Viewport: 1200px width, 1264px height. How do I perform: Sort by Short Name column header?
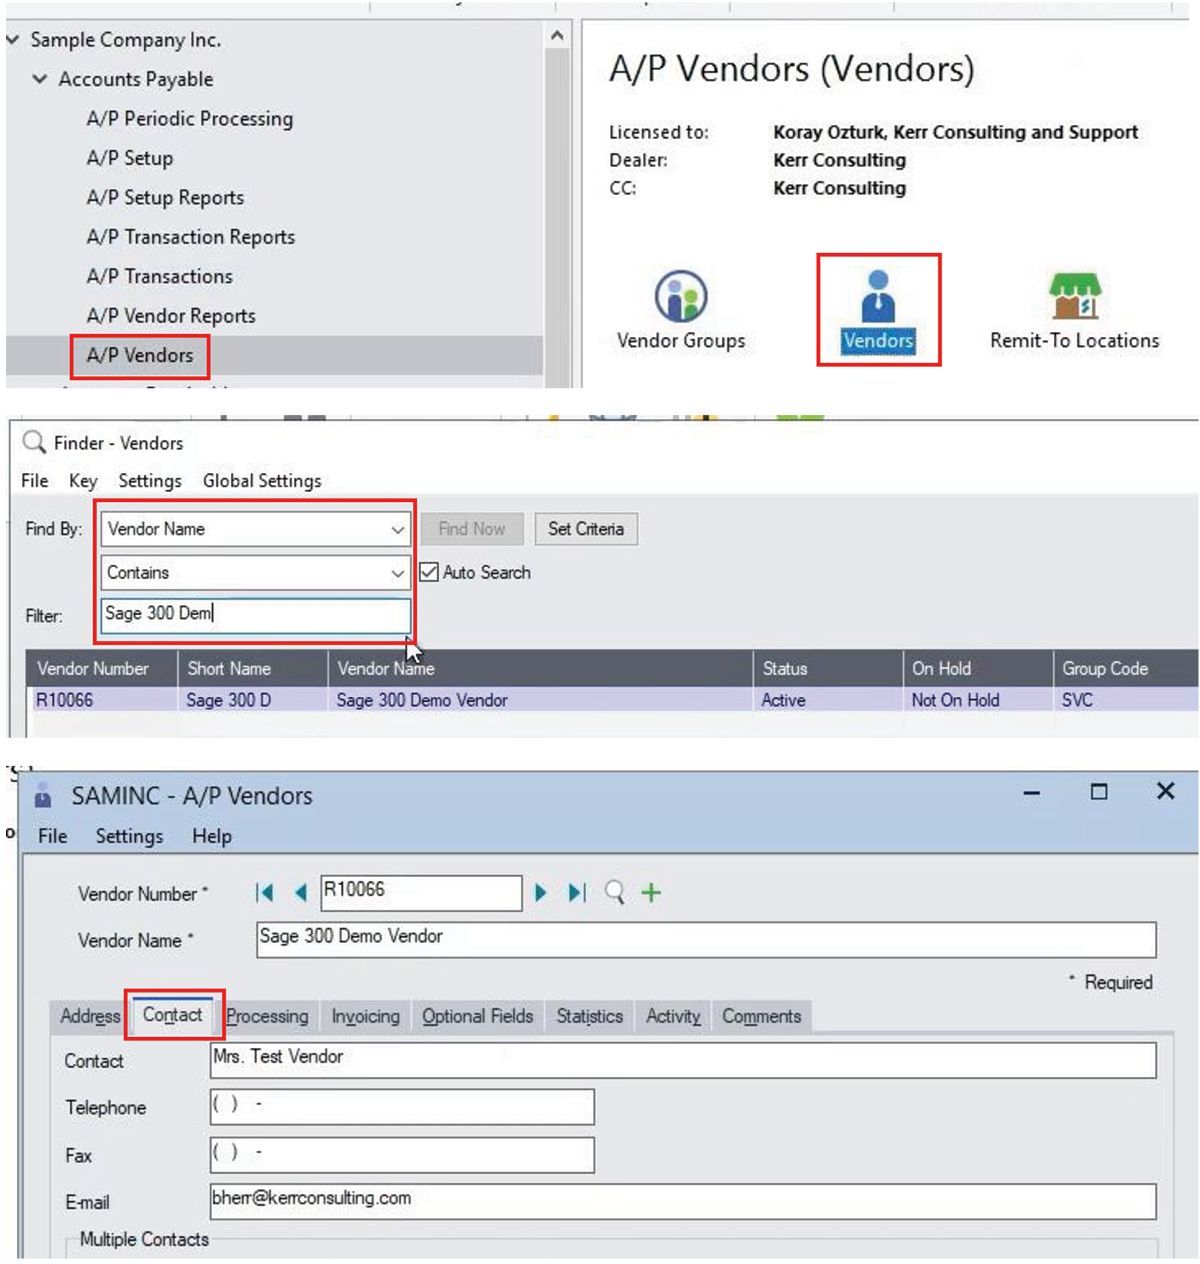coord(252,668)
